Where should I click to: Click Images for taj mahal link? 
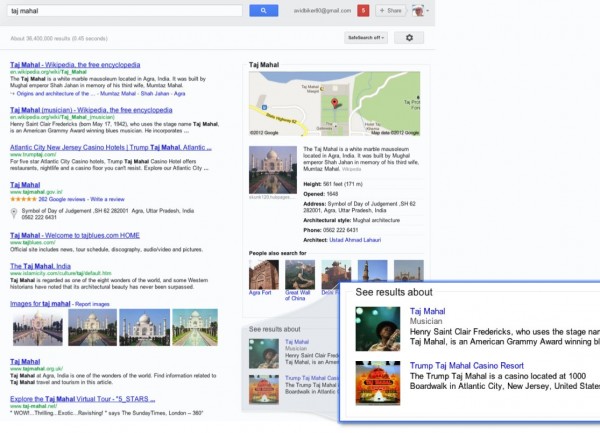coord(40,304)
